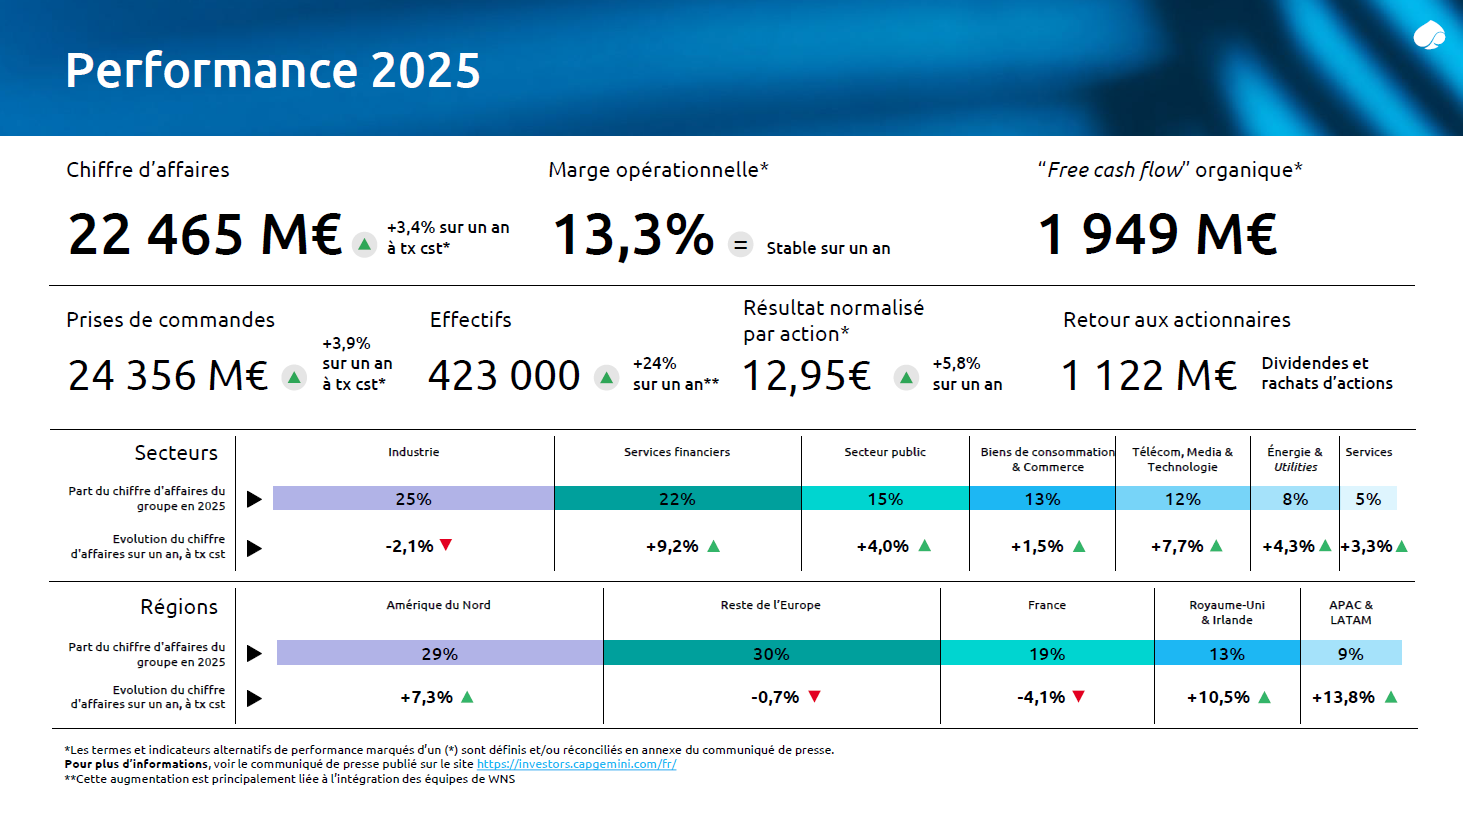Viewport: 1463px width, 821px height.
Task: Click the green arrow beside 12,95€ per share
Action: coord(906,377)
